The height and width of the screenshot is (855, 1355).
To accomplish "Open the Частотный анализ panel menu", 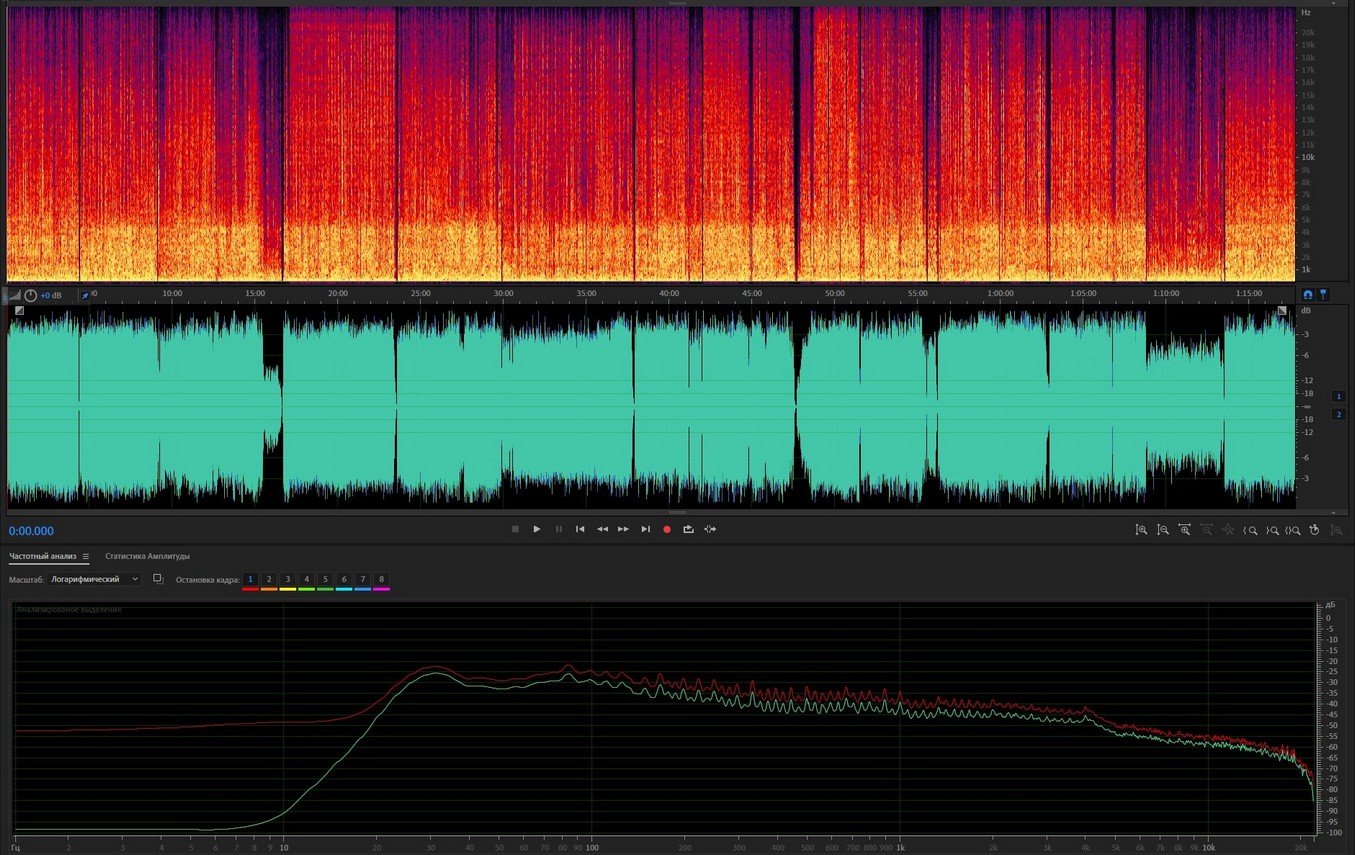I will [x=86, y=556].
